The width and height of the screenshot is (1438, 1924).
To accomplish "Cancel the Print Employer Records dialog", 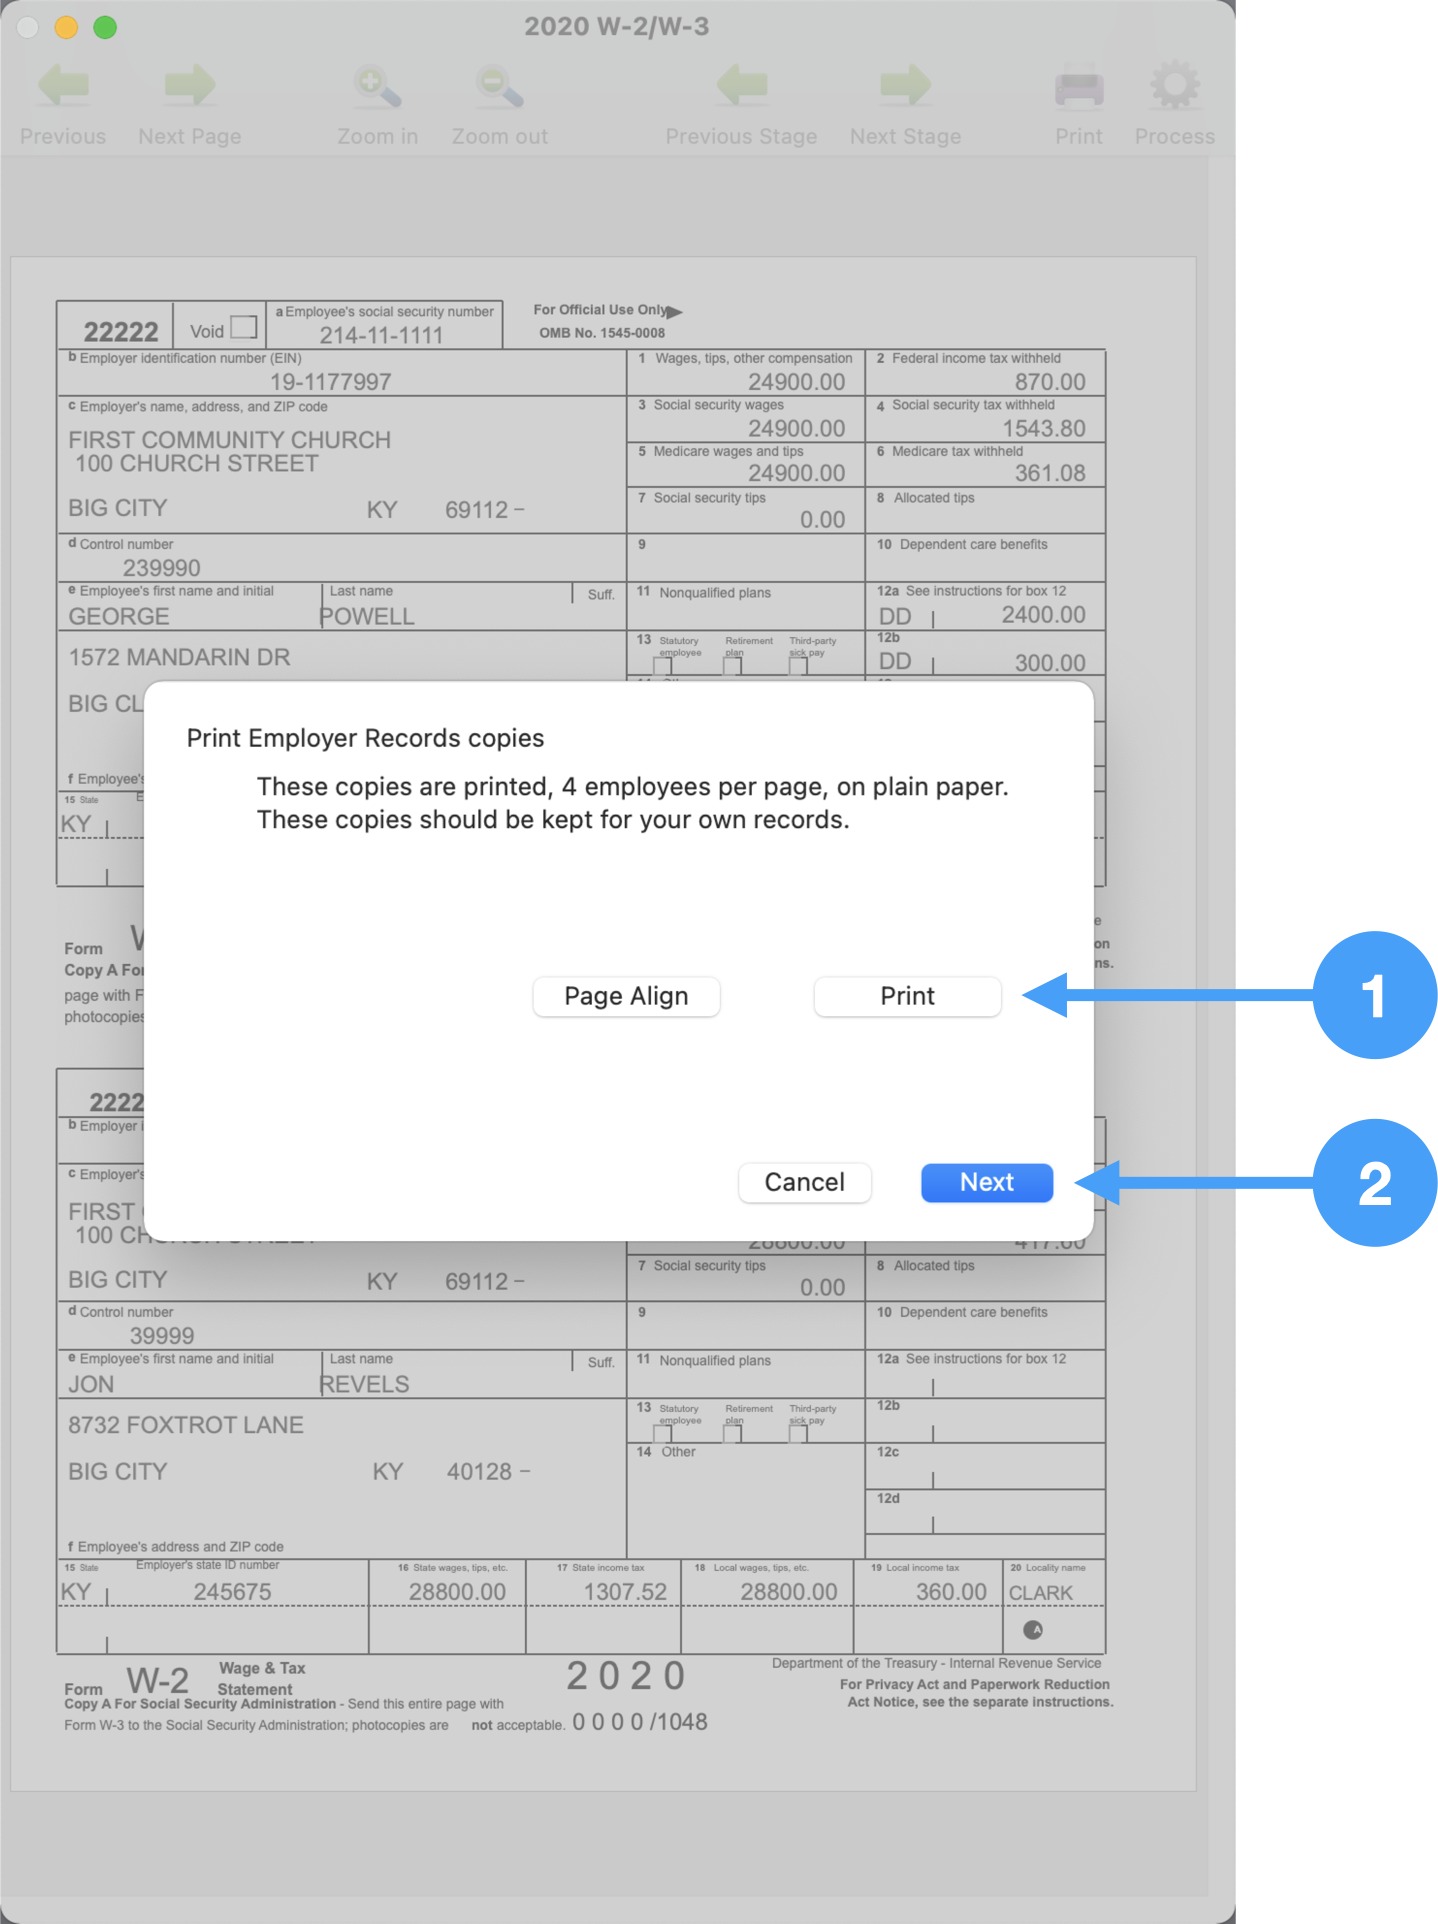I will coord(804,1182).
